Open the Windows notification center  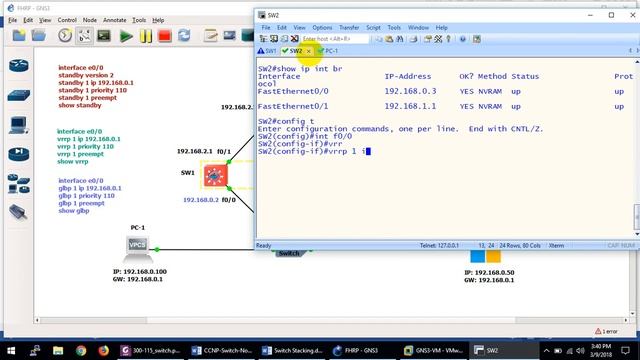click(625, 351)
